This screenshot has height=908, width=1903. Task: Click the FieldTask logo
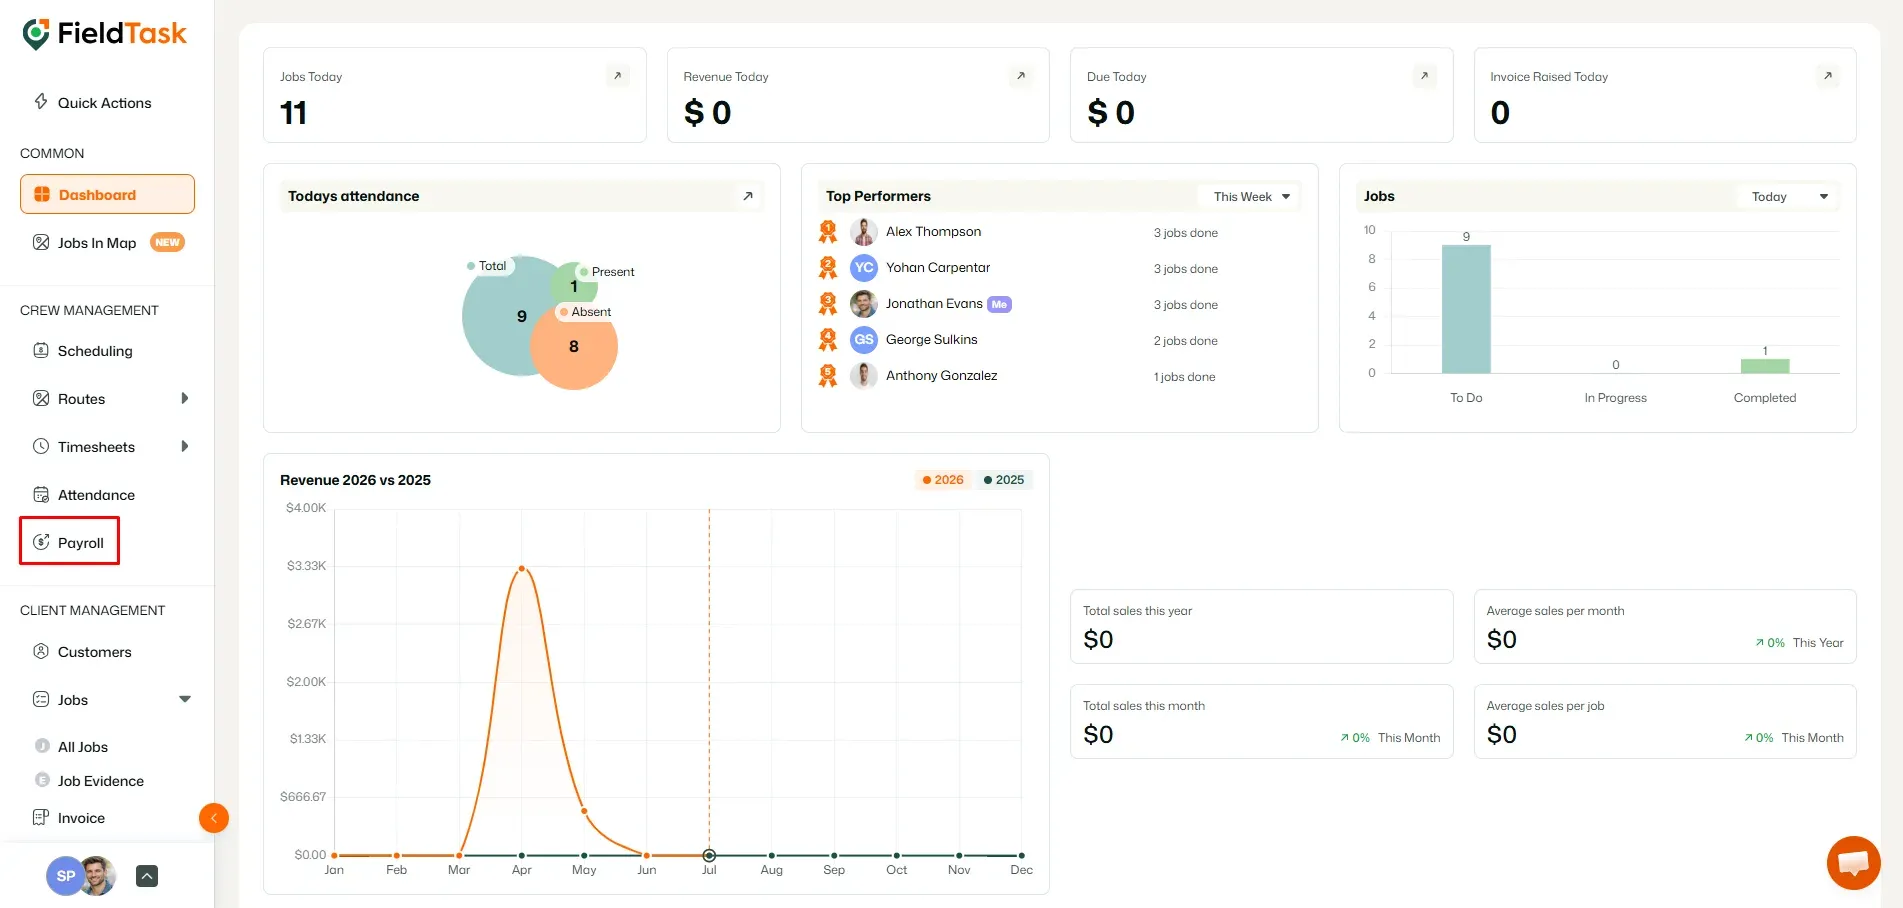[104, 34]
